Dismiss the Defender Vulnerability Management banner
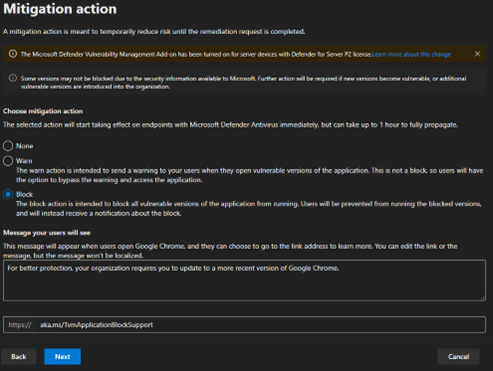This screenshot has height=371, width=493. click(477, 54)
